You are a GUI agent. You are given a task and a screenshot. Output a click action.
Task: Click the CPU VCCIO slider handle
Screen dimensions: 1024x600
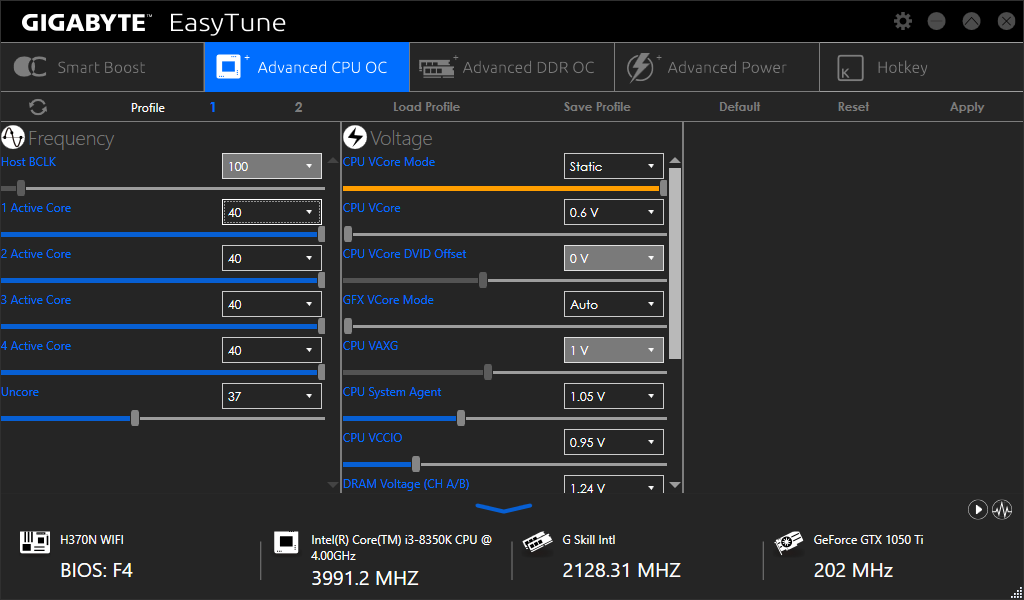point(416,465)
